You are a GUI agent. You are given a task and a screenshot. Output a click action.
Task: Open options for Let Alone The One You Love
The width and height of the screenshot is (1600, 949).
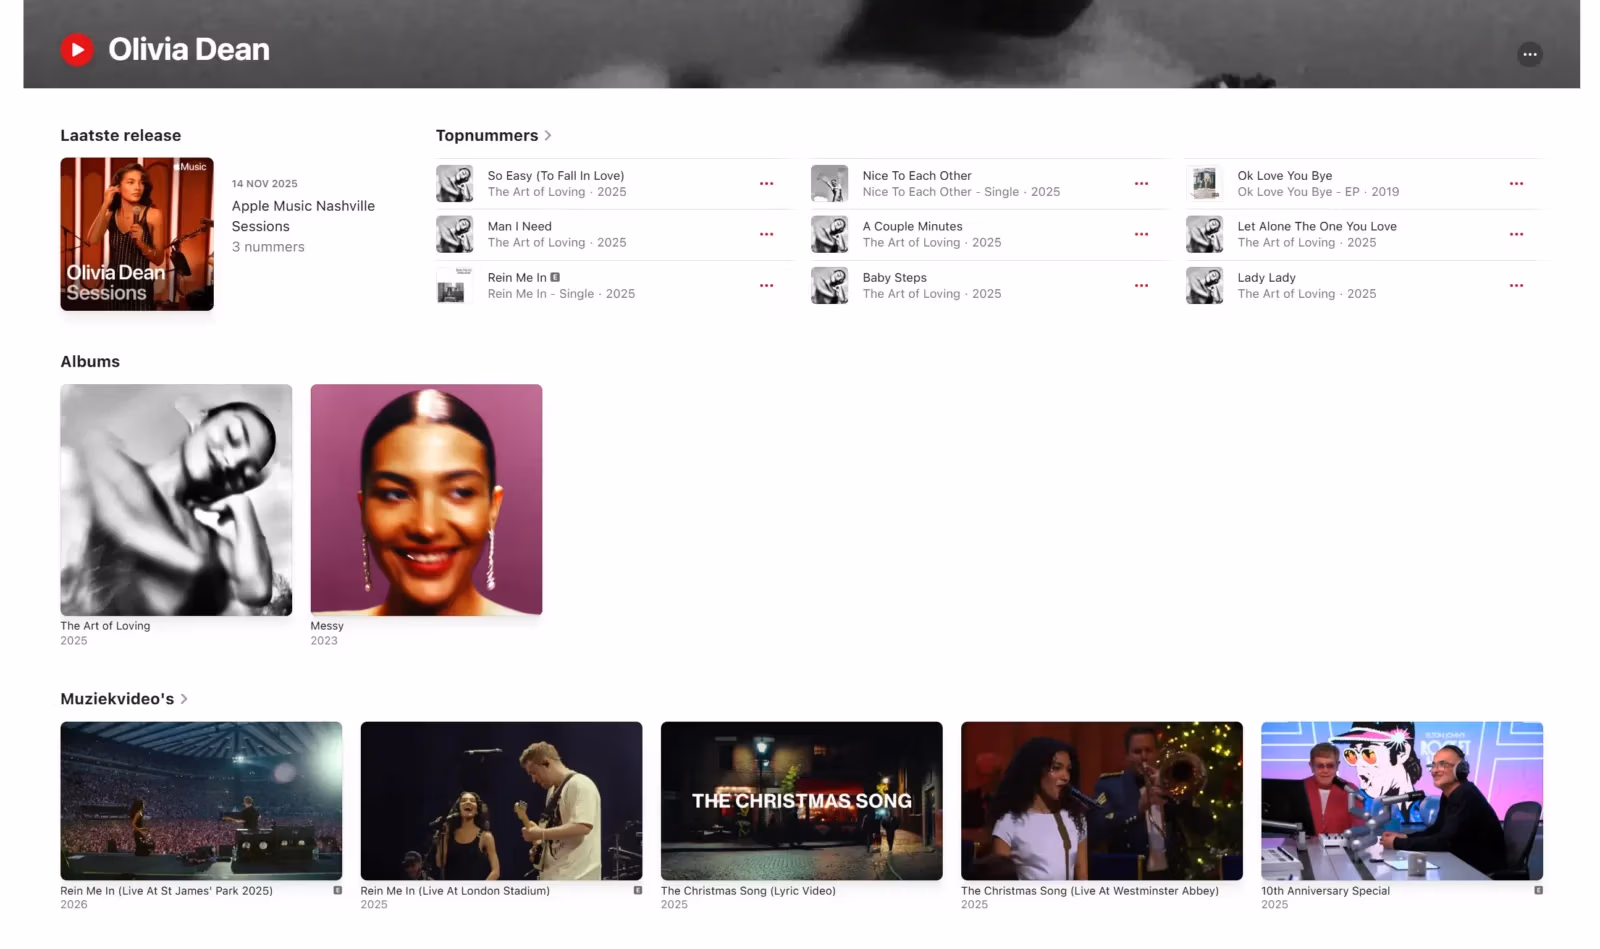[1516, 234]
